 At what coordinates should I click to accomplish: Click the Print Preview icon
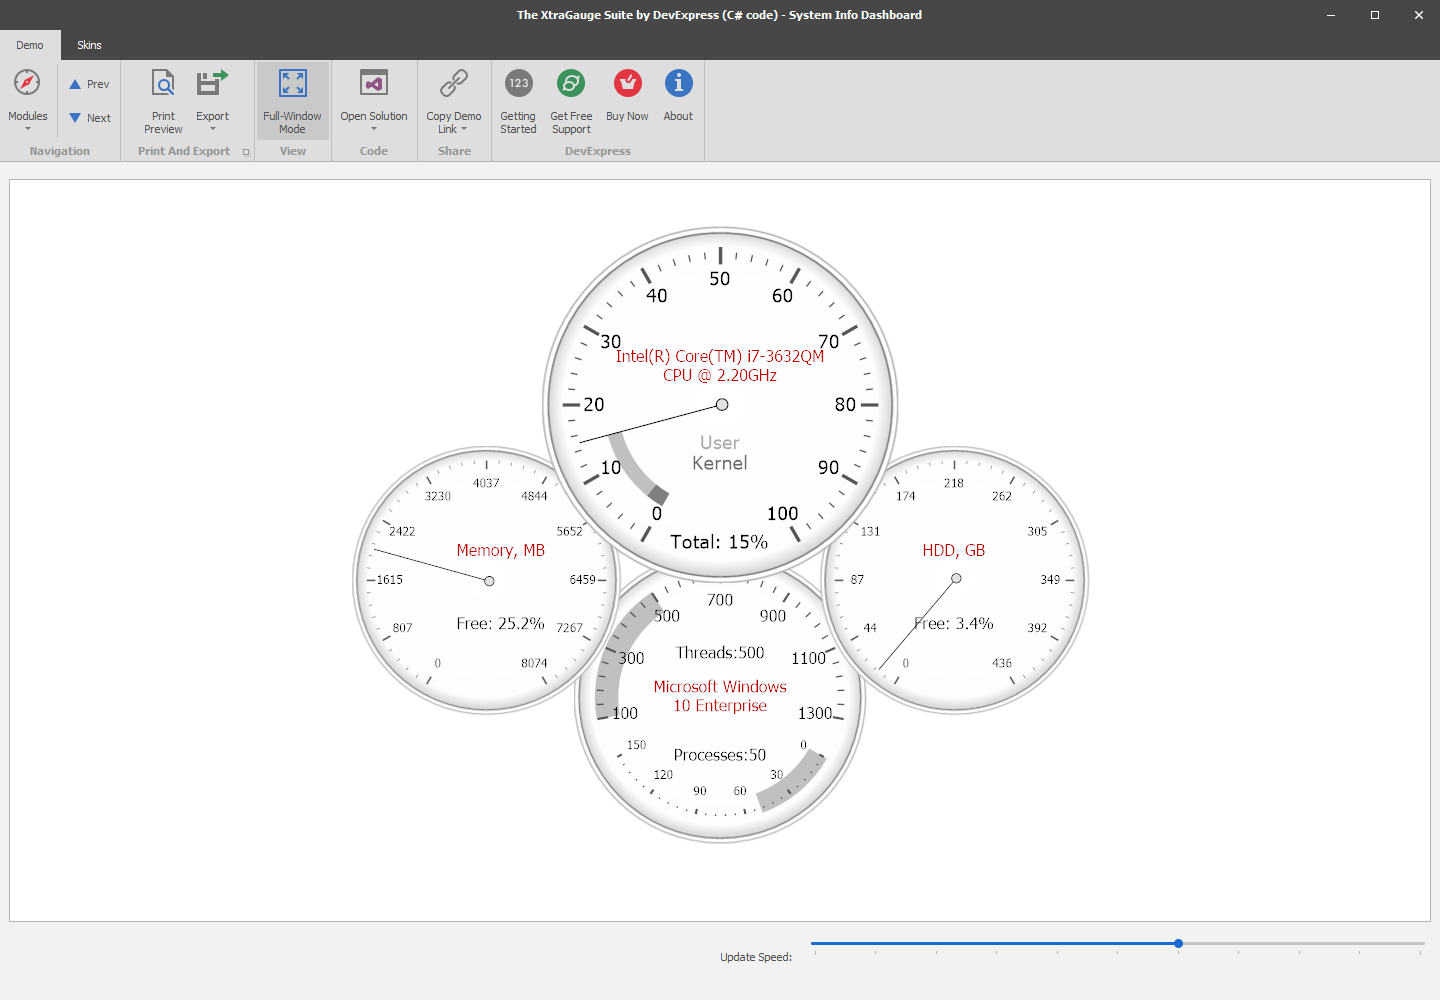click(162, 84)
